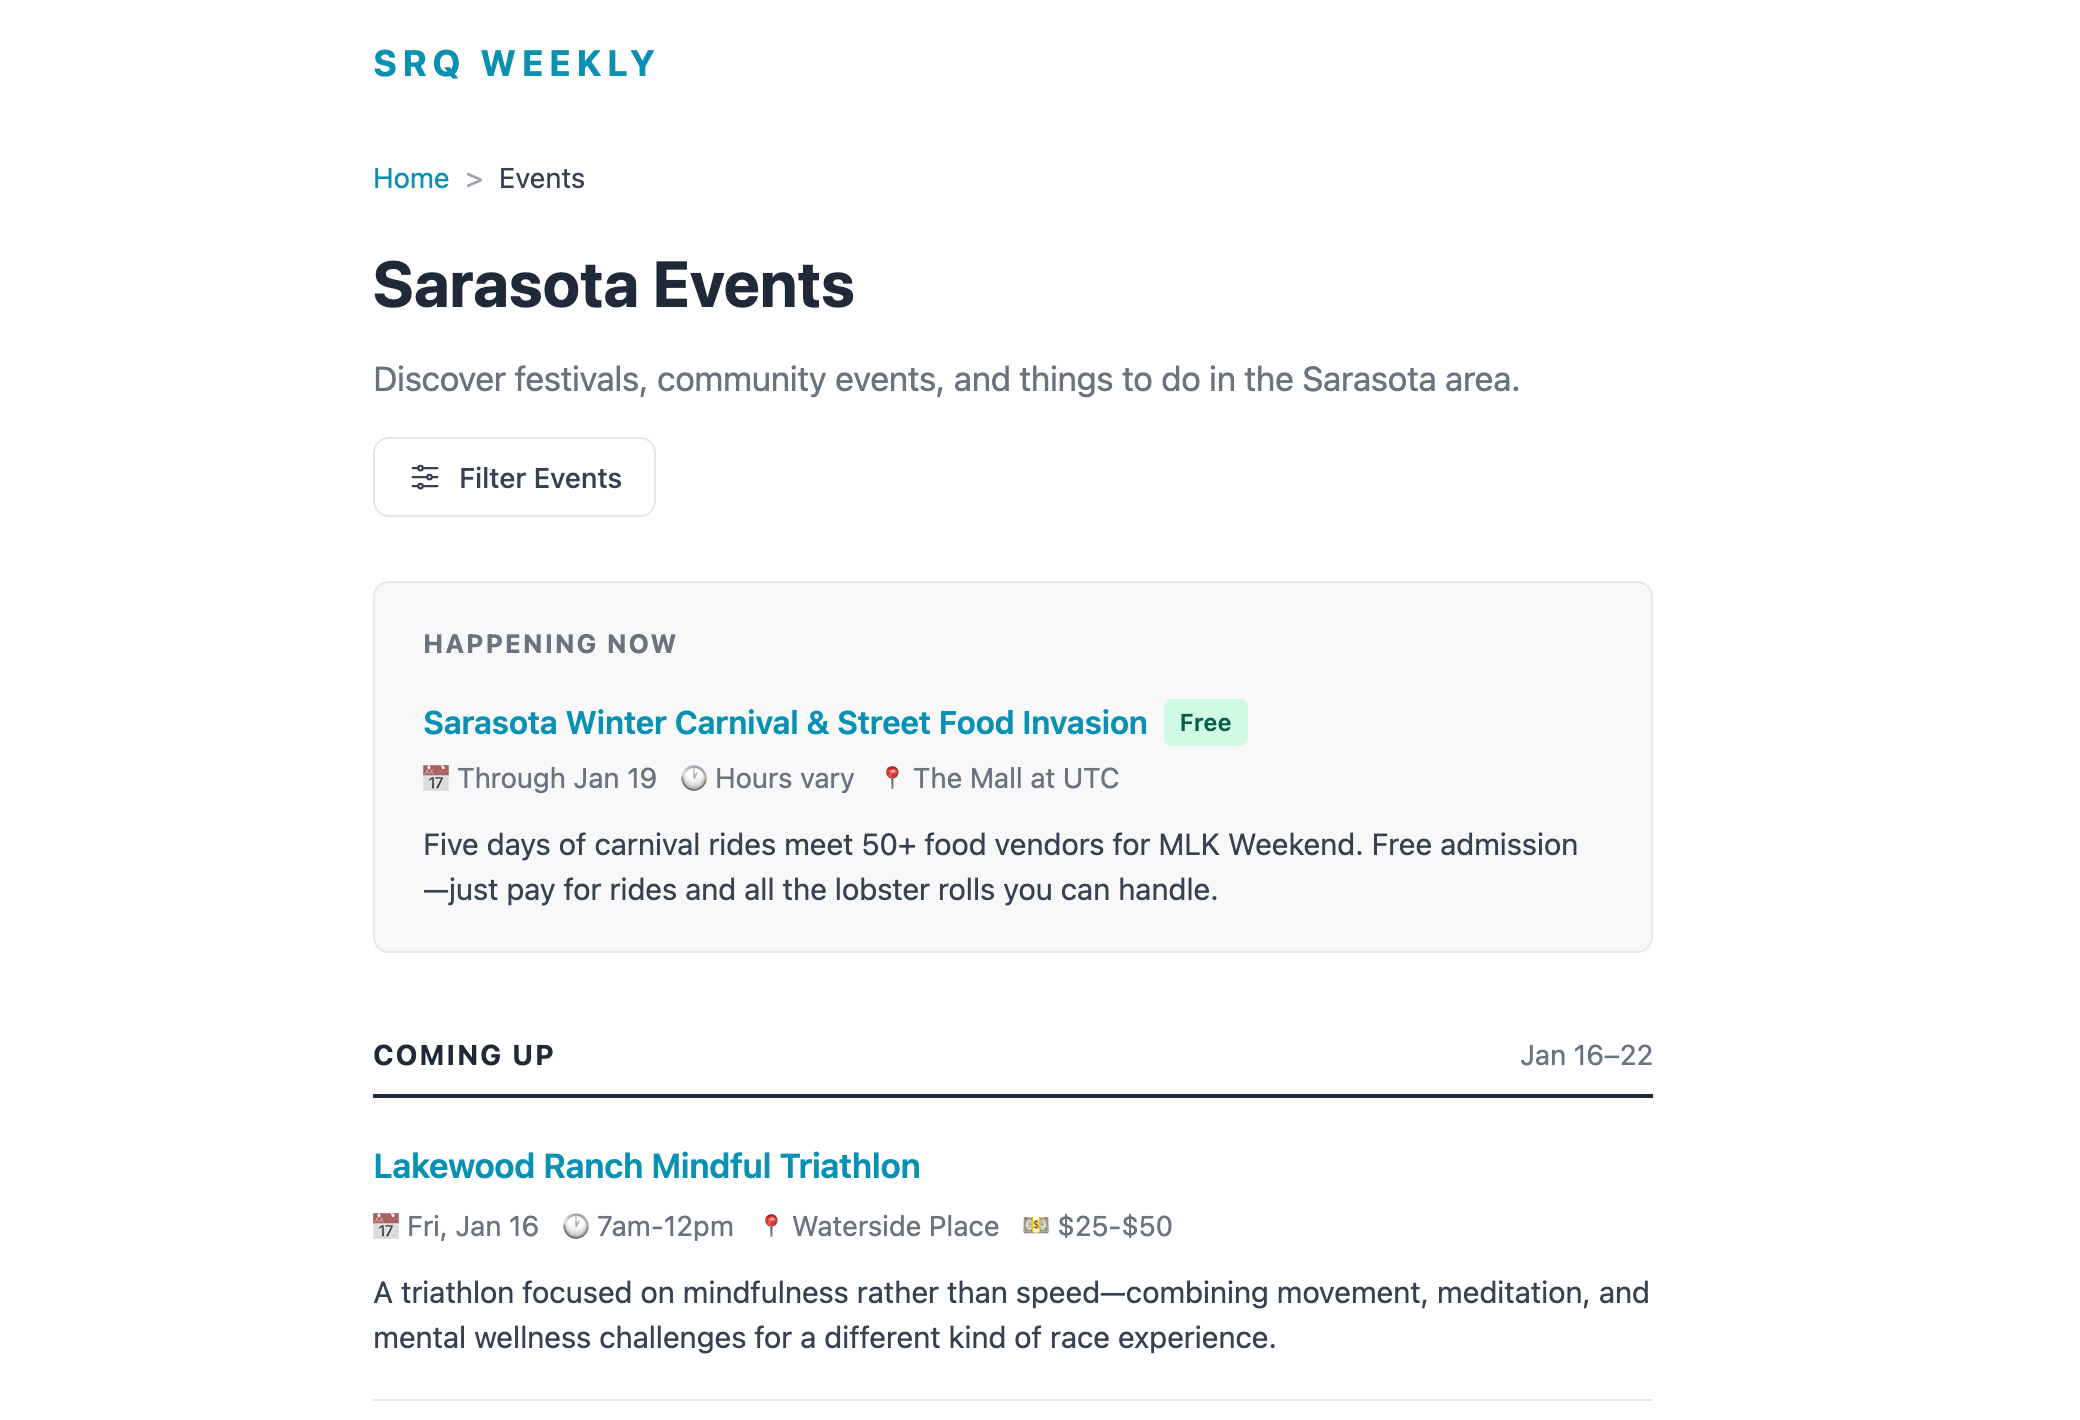
Task: Click the clock icon beside 7am-12pm
Action: [x=574, y=1226]
